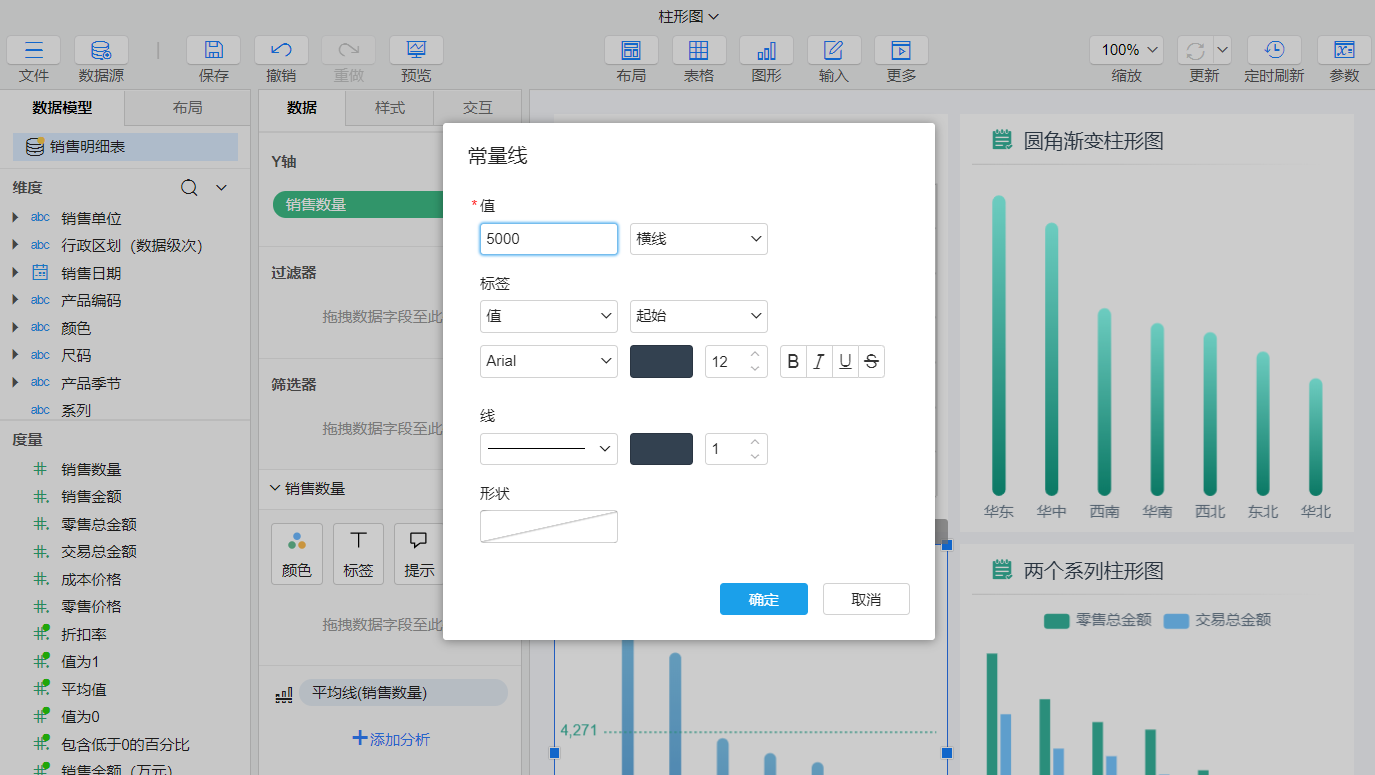Click the 值 input showing 5000

(x=548, y=239)
